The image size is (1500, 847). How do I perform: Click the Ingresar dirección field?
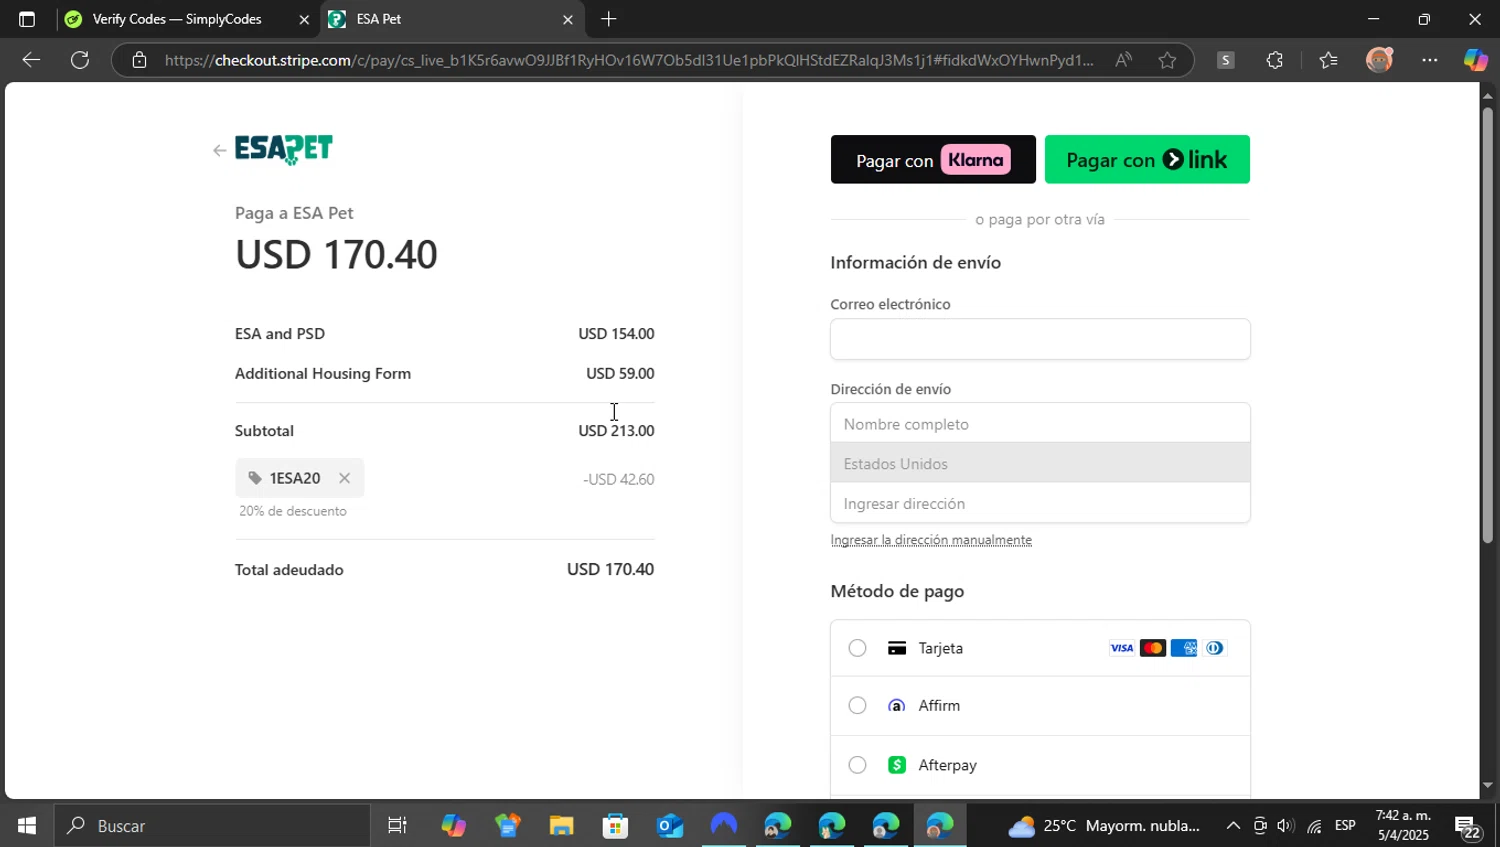tap(1040, 503)
